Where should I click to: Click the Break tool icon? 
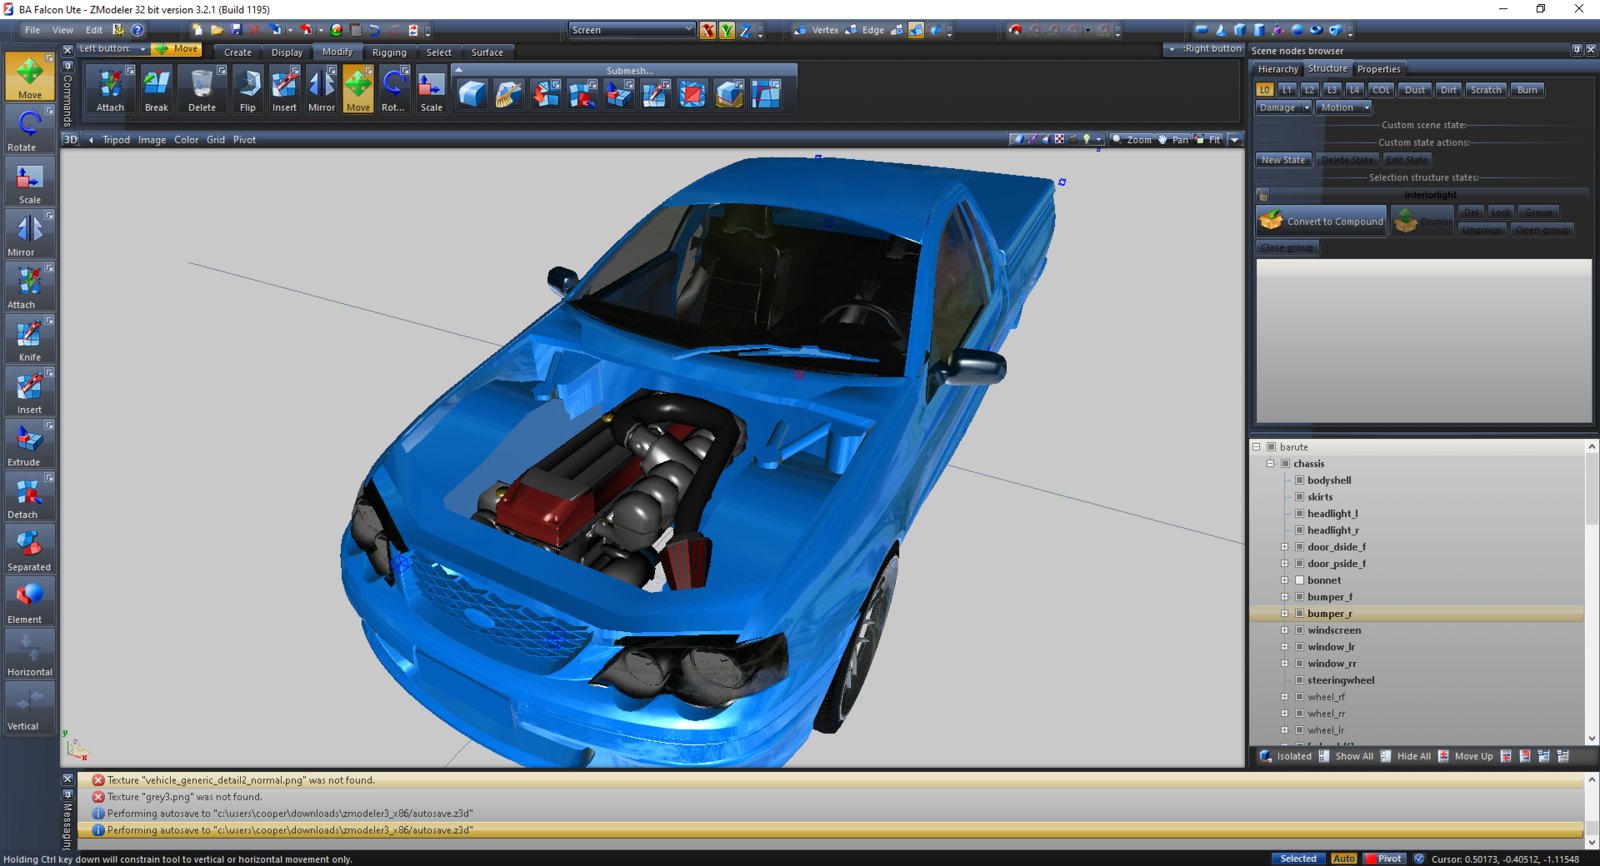click(157, 89)
